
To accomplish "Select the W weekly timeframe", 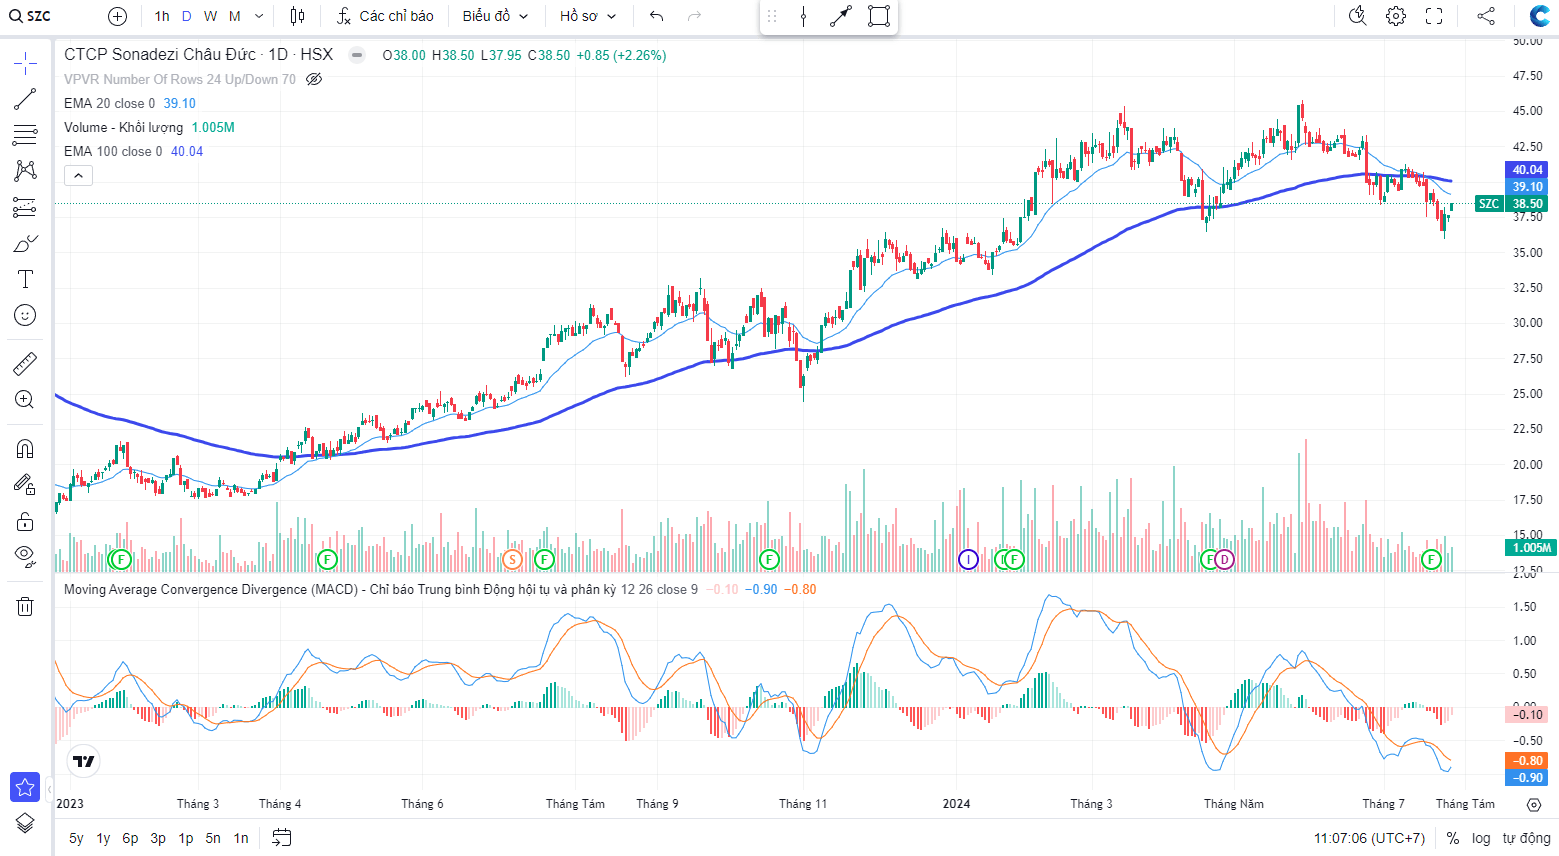I will point(210,16).
